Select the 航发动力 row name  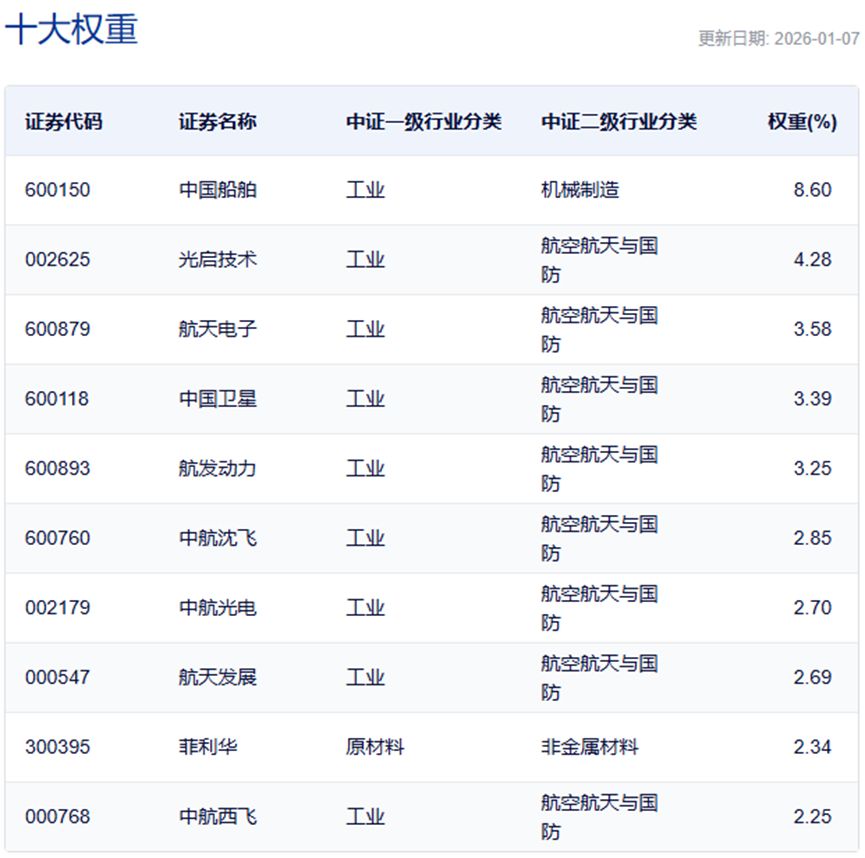[217, 468]
